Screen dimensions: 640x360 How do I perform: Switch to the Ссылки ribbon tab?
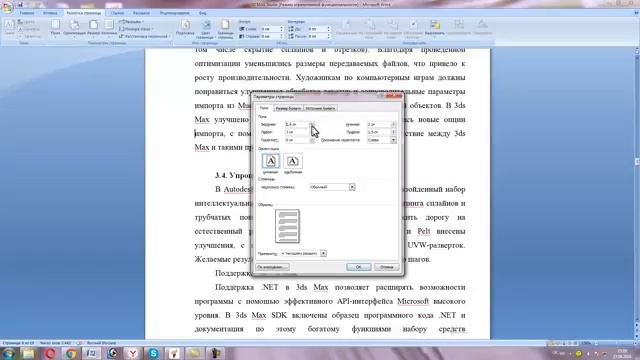click(117, 13)
